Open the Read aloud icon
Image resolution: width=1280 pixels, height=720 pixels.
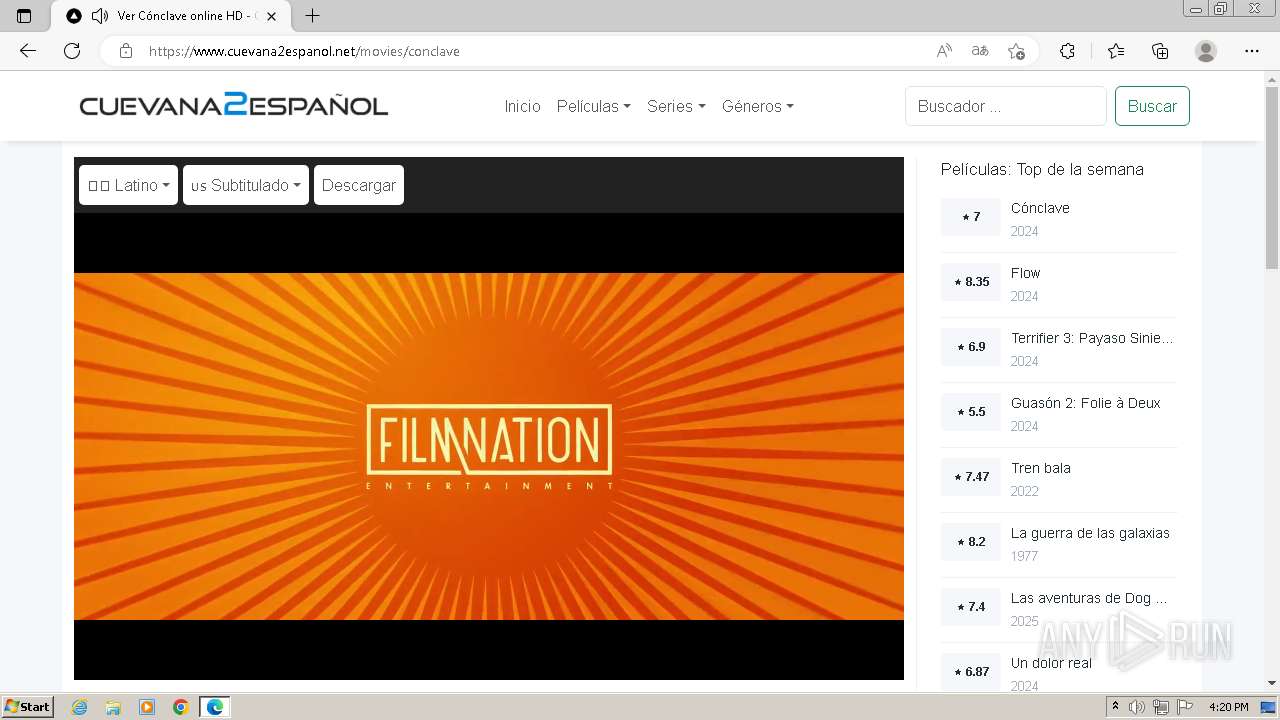tap(944, 51)
